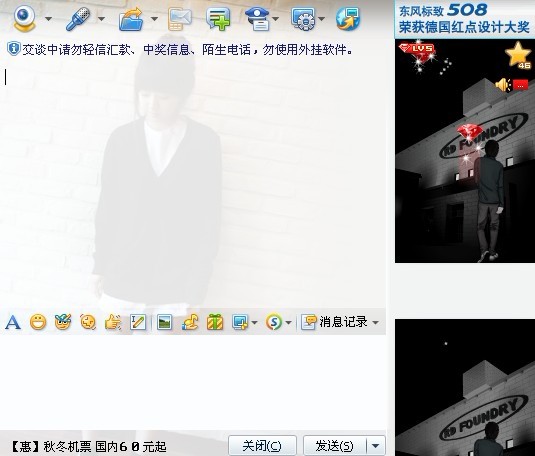Image resolution: width=535 pixels, height=456 pixels.
Task: Create a discussion group with green plus icon
Action: [218, 19]
